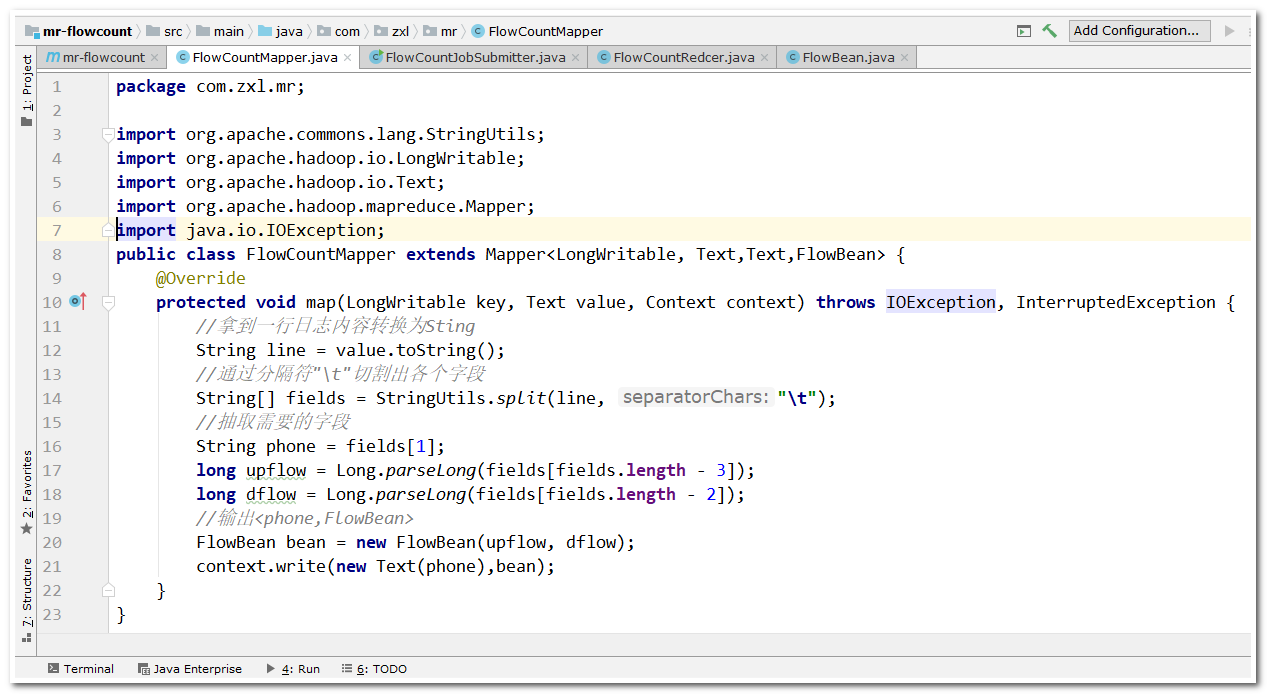Collapse the import fold marker at line 7
Screen dimensions: 1267x694
coord(107,230)
